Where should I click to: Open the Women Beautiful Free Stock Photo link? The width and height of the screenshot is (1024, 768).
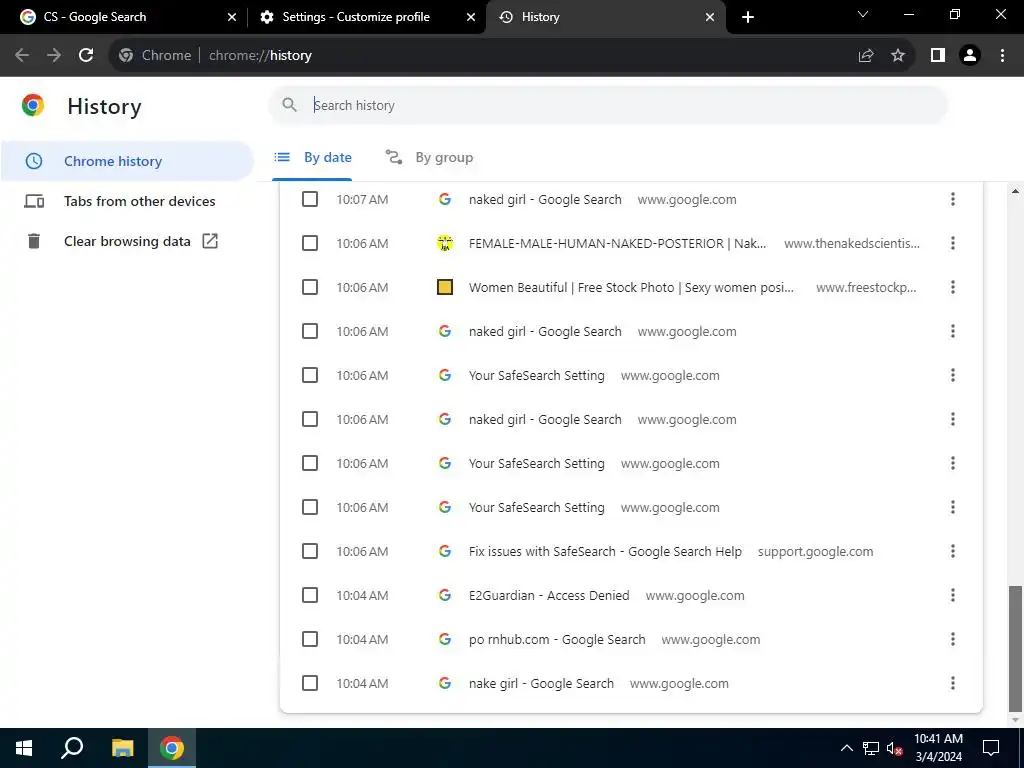(631, 287)
